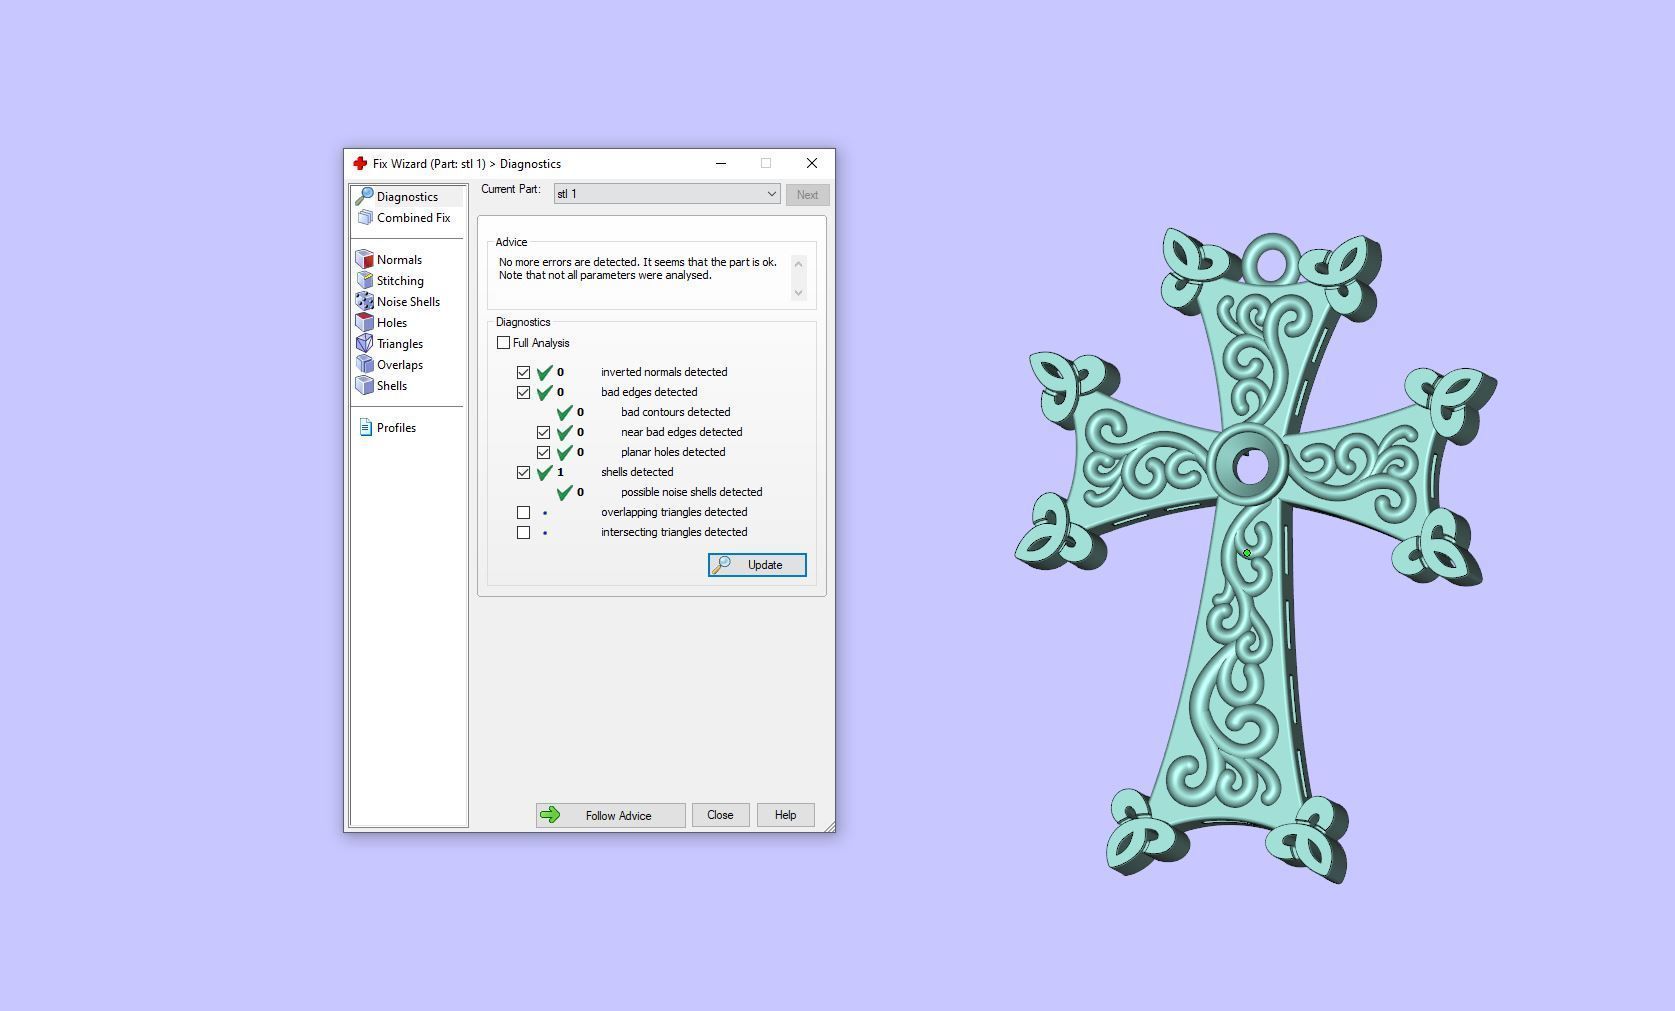Screen dimensions: 1675x1011
Task: Click the Update button
Action: coord(757,565)
